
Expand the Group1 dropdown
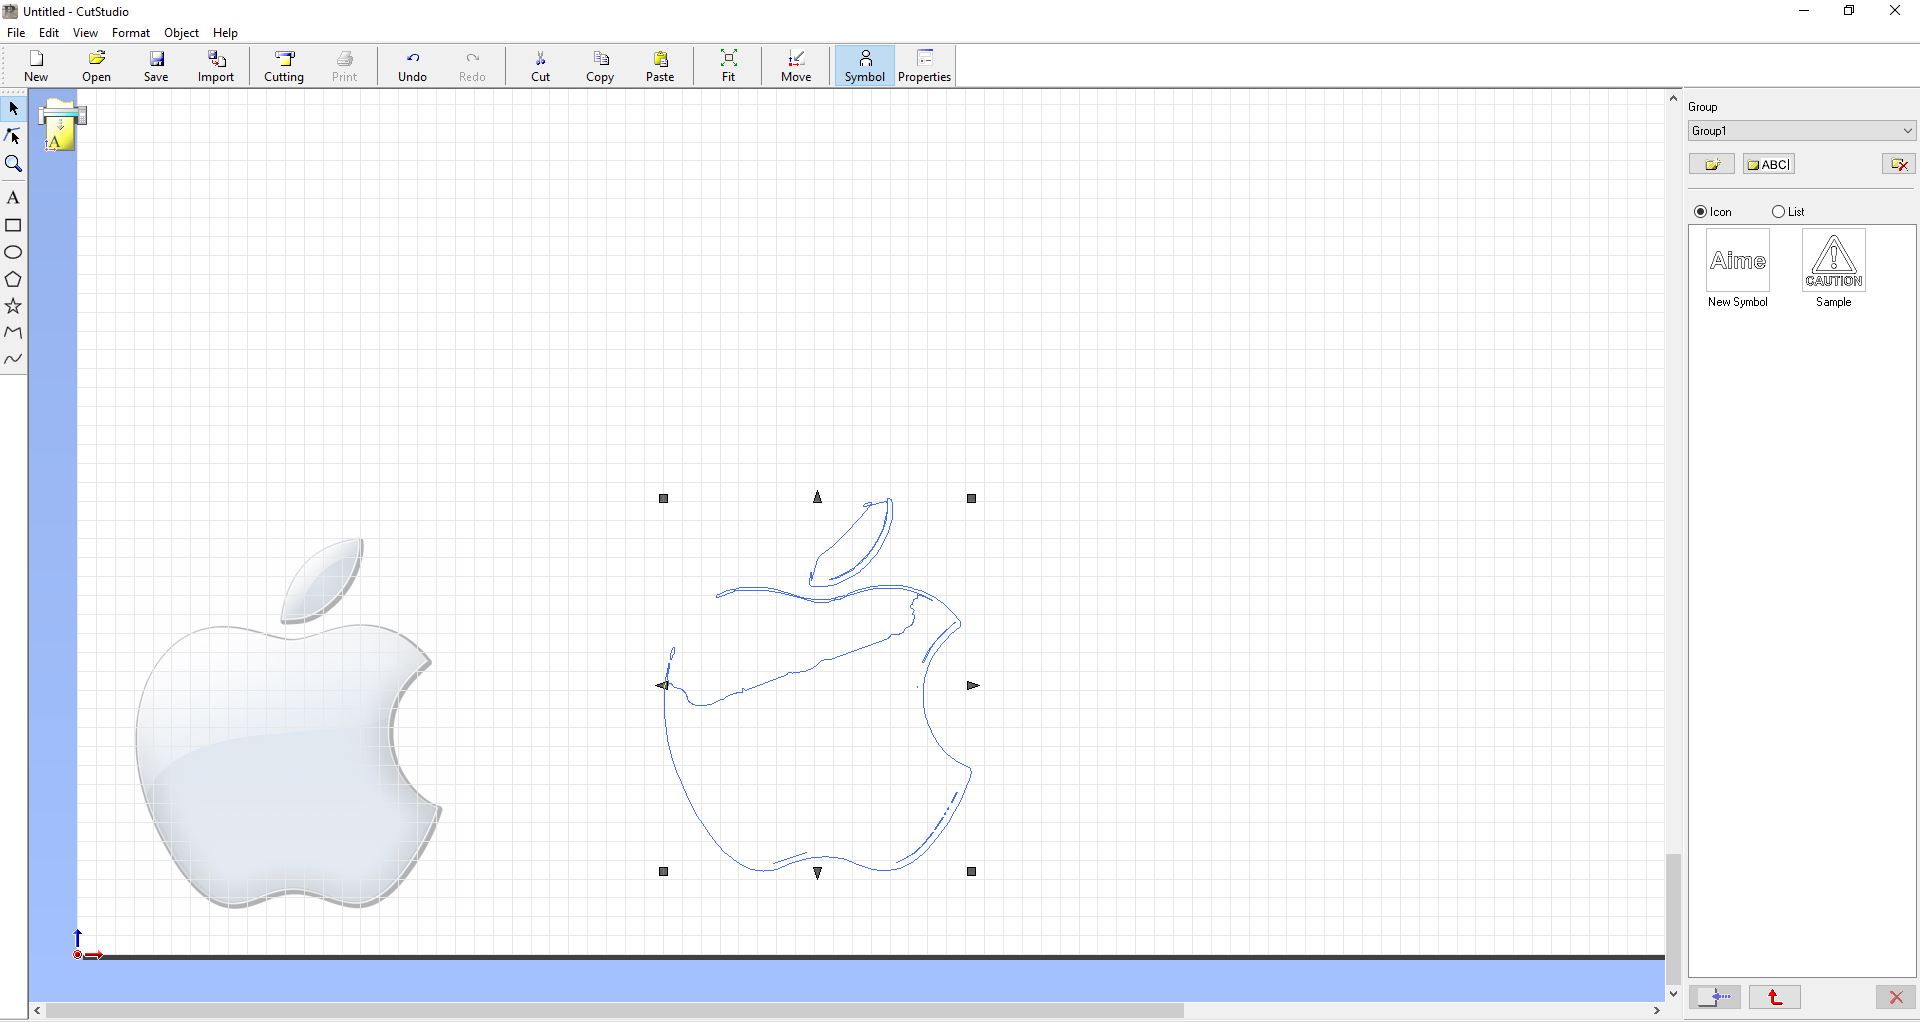pyautogui.click(x=1802, y=131)
